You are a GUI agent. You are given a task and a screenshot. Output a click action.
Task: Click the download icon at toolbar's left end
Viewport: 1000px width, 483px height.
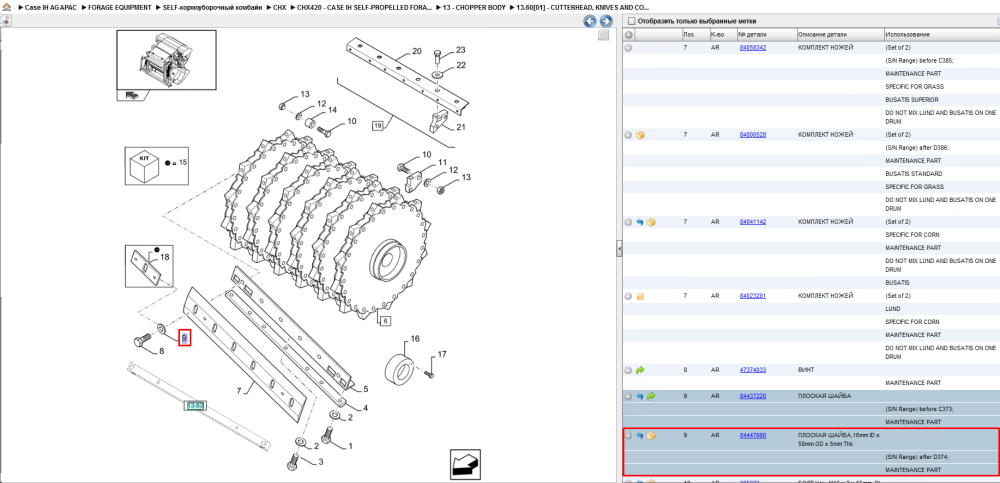[5, 21]
